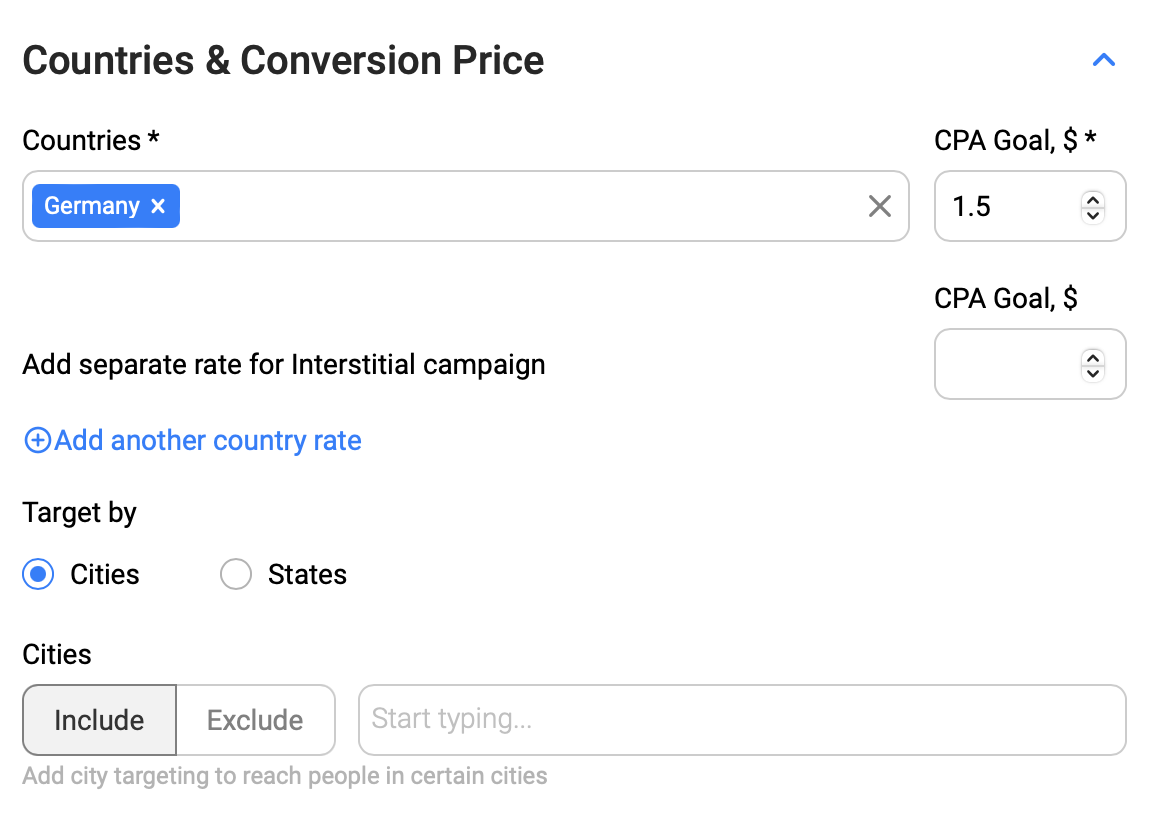Click the 'Countries & Conversion Price' heading
This screenshot has width=1160, height=814.
[x=283, y=61]
